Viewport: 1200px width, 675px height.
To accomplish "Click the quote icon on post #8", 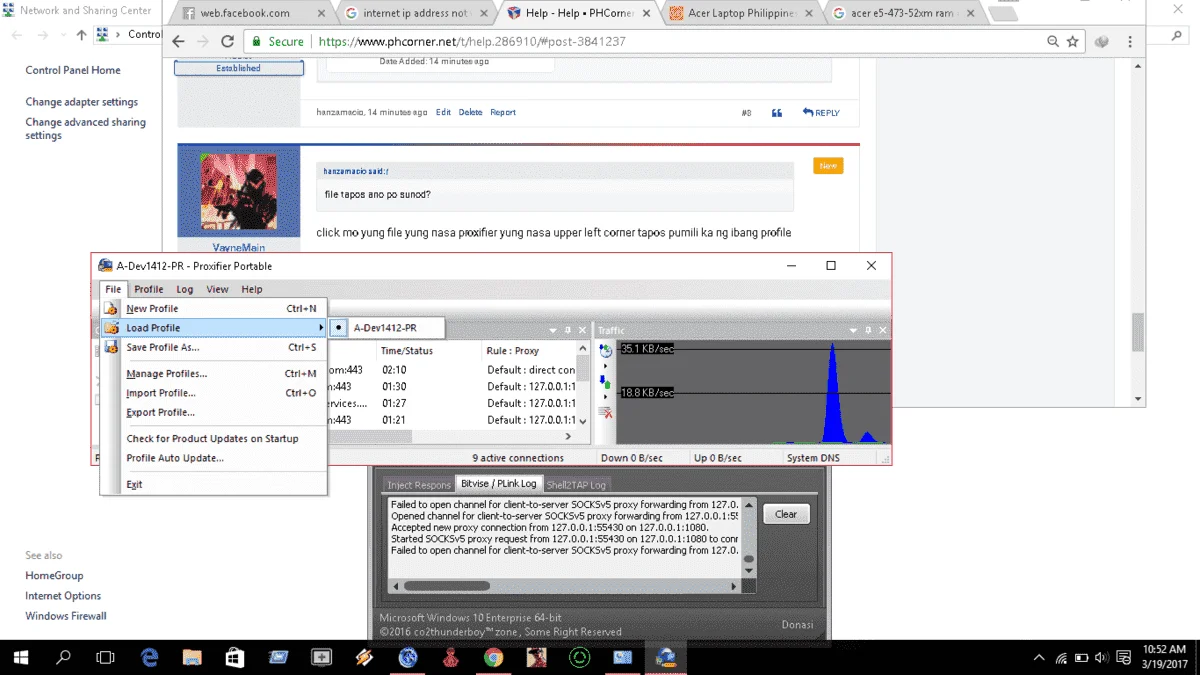I will (776, 113).
